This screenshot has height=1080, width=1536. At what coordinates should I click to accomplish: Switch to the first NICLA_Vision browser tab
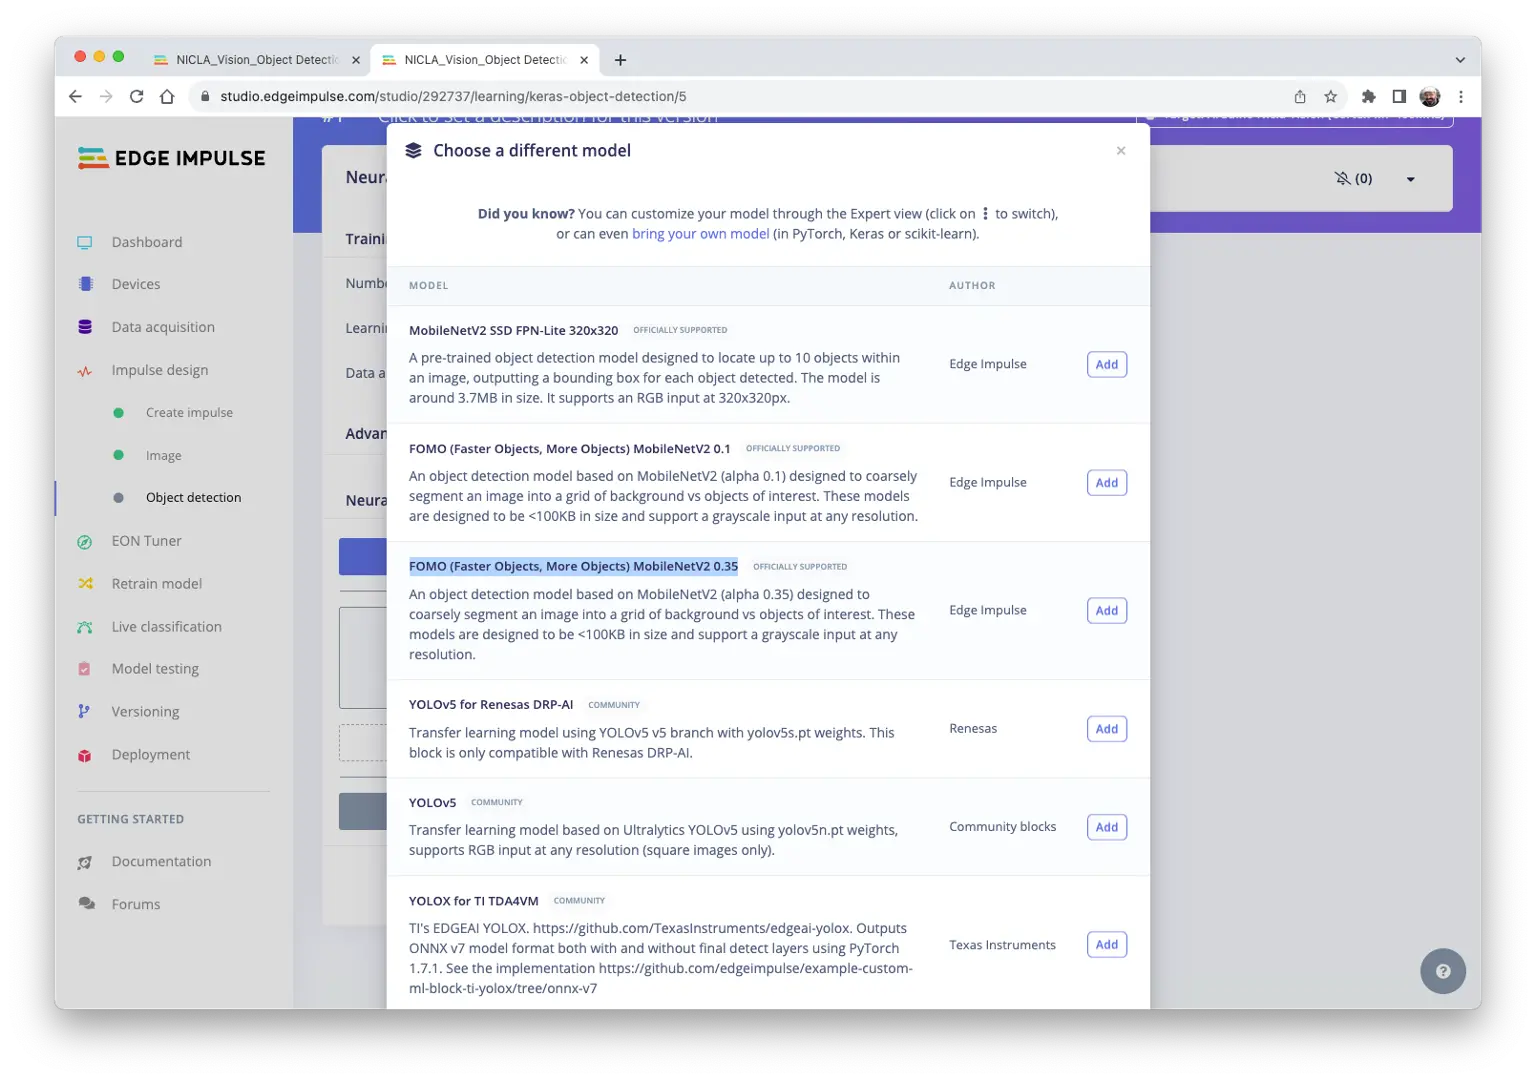coord(256,60)
